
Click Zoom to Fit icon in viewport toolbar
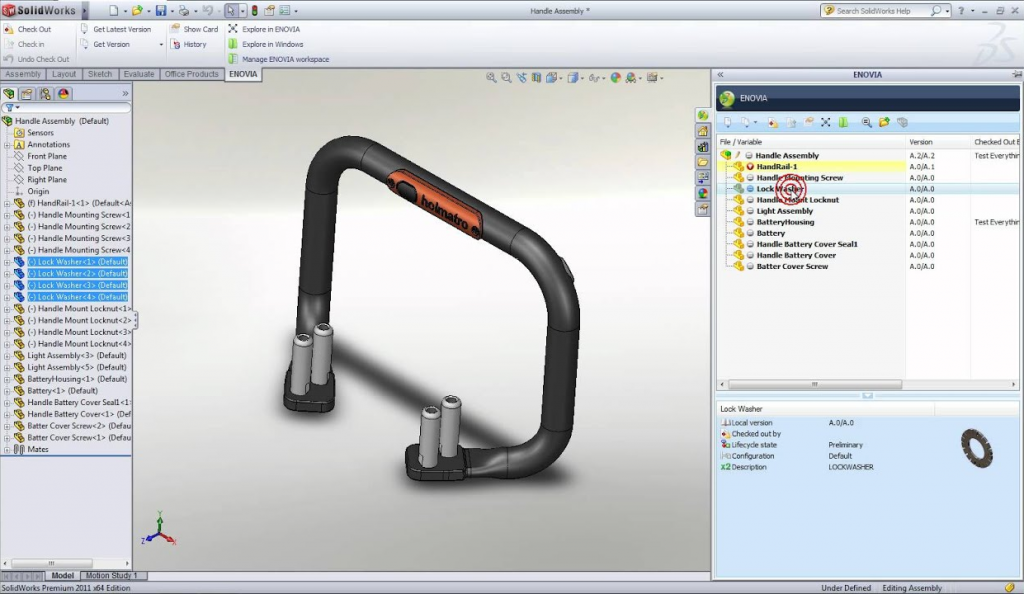point(491,77)
